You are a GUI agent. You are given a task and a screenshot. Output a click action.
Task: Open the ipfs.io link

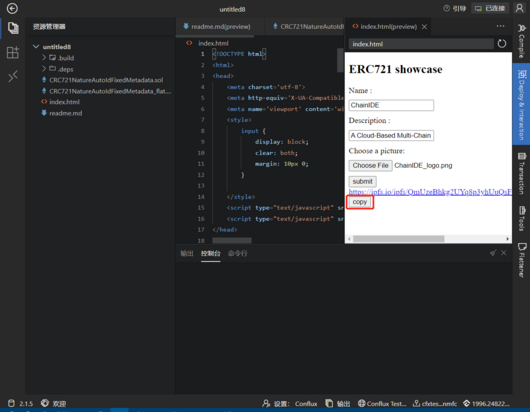coord(430,192)
